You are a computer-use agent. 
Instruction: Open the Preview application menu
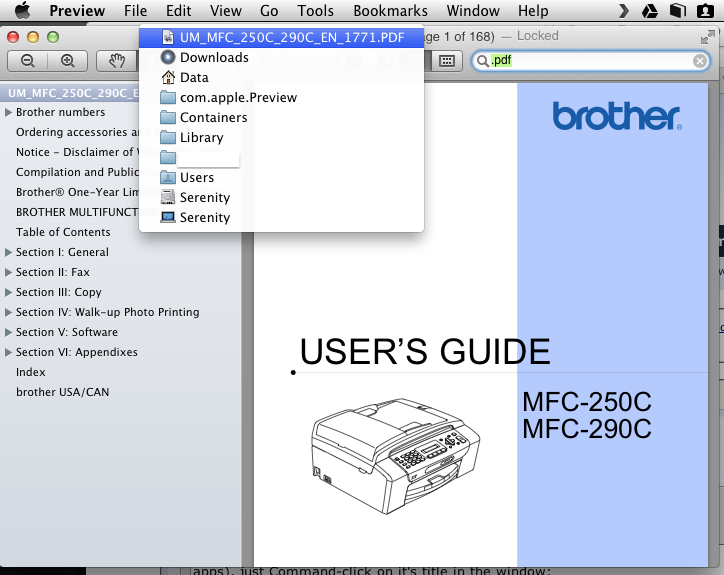pyautogui.click(x=77, y=11)
